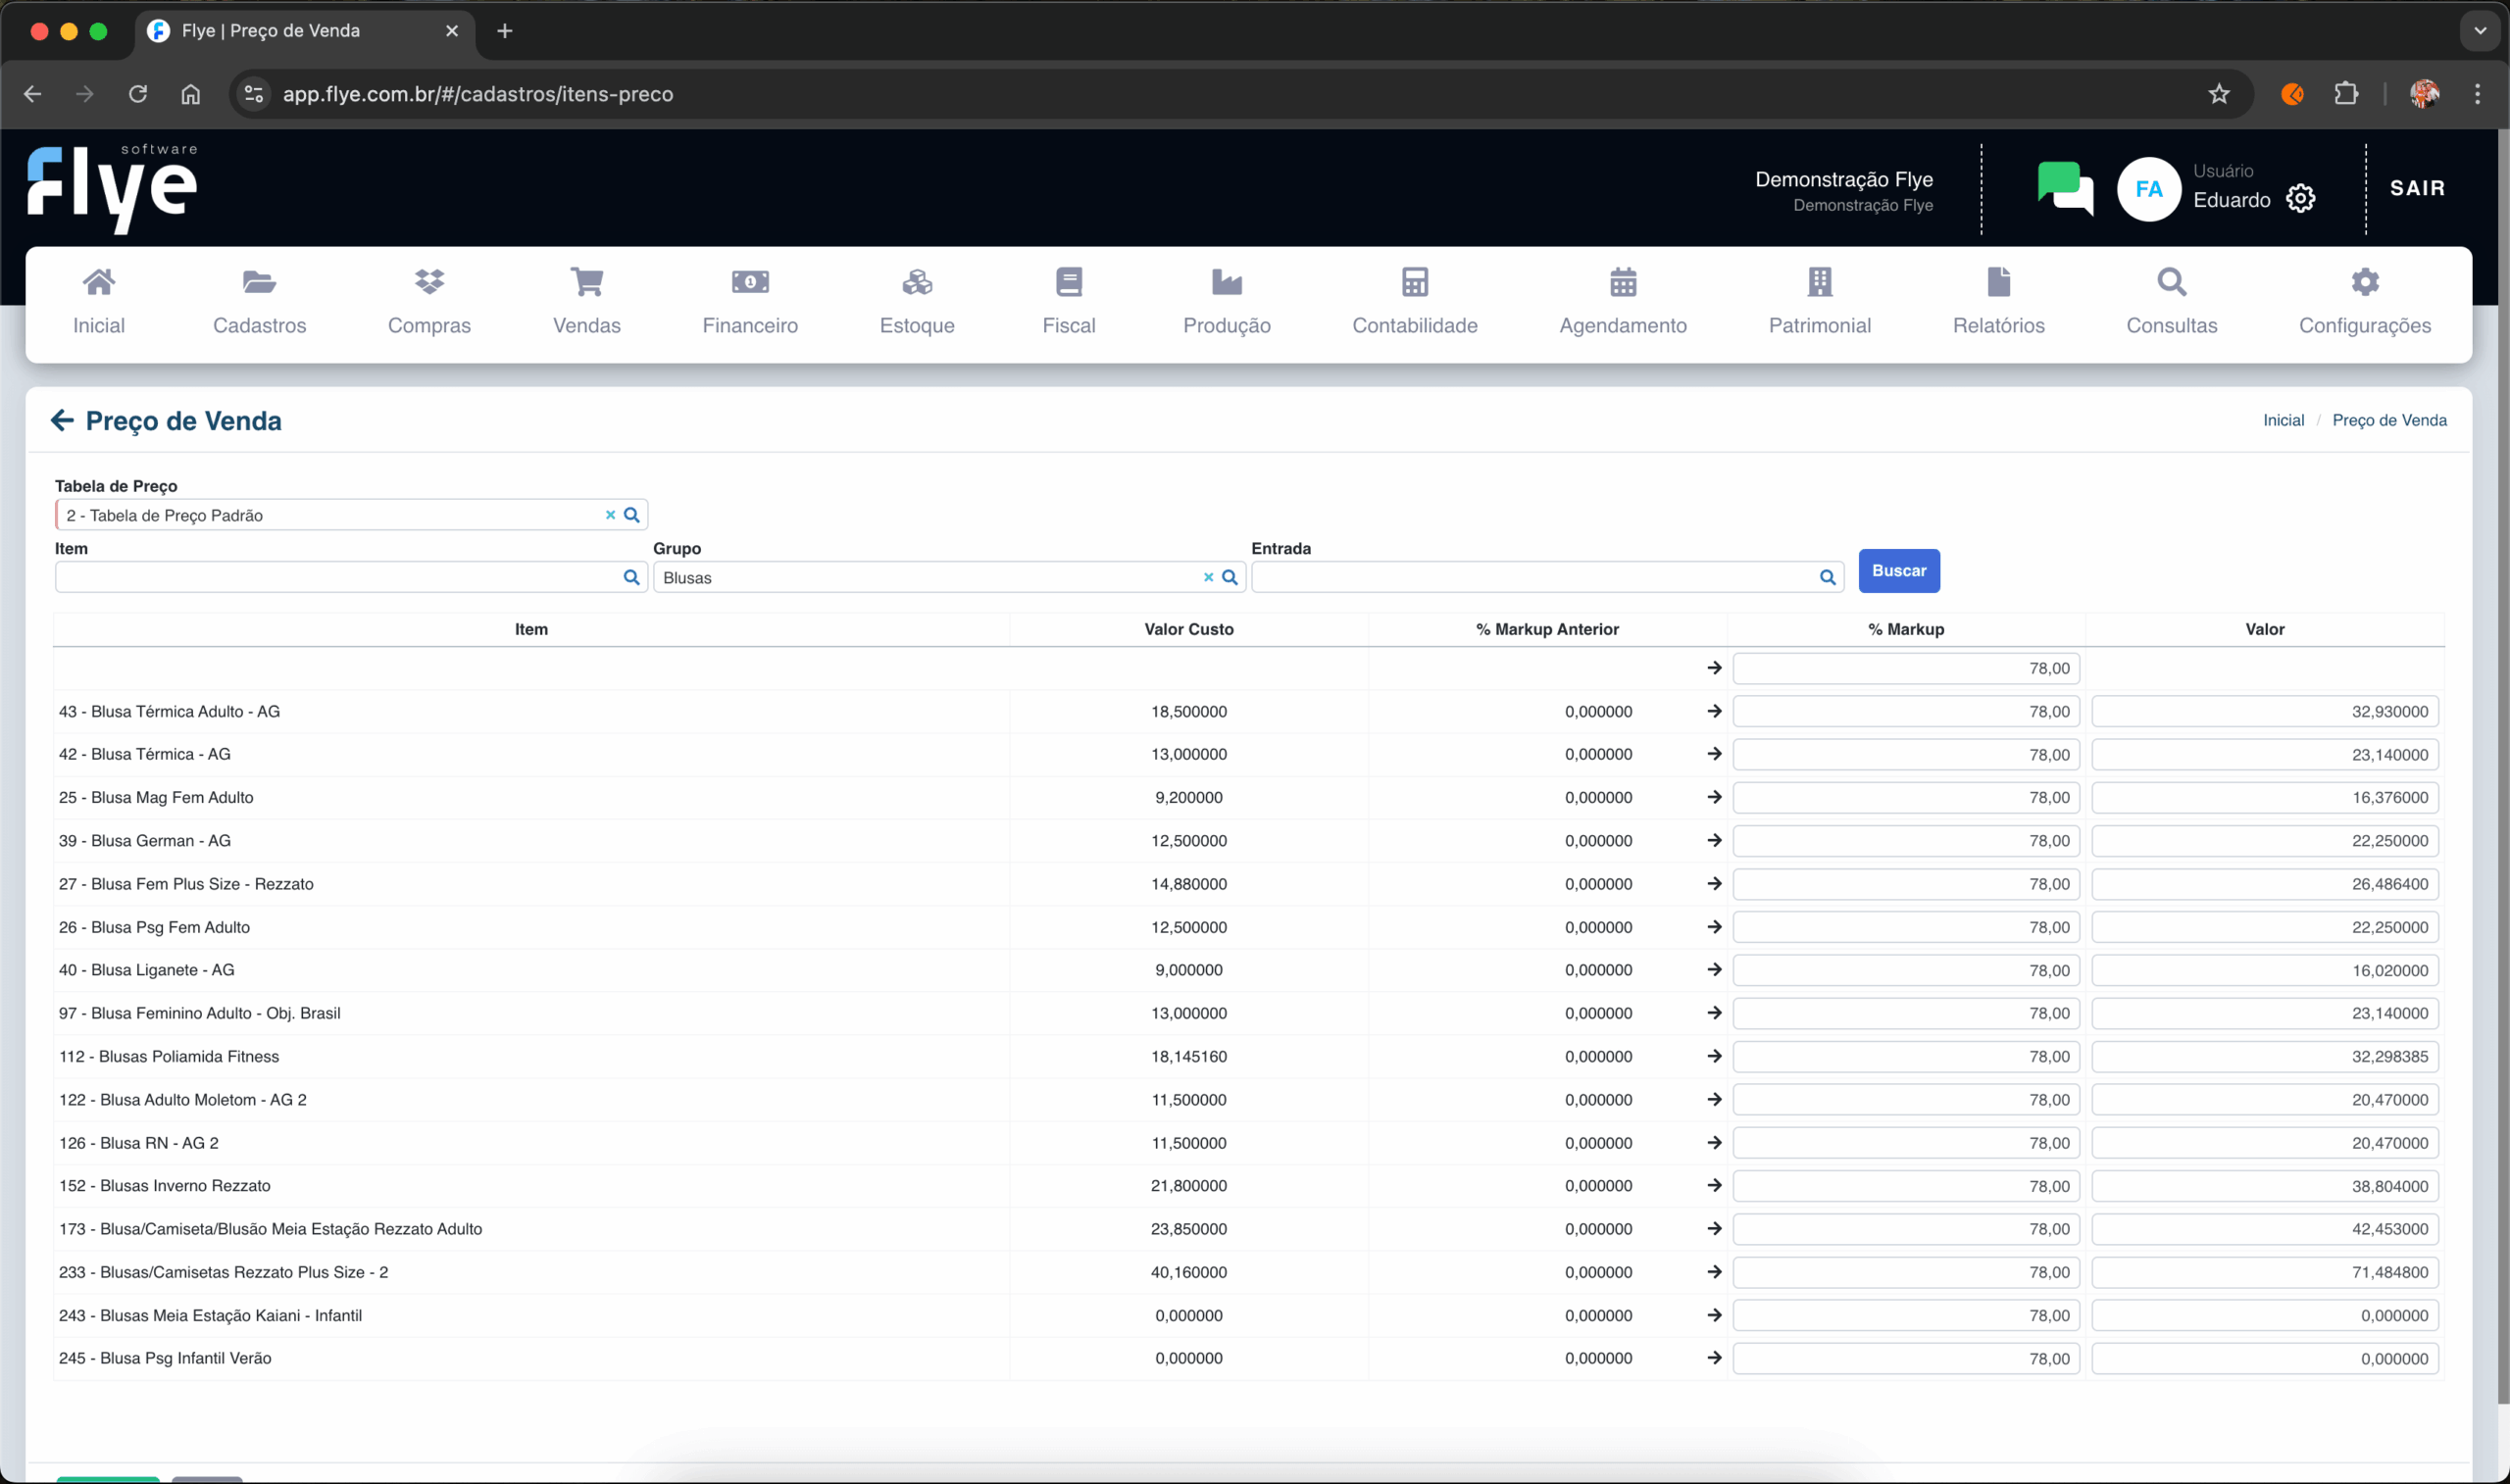Image resolution: width=2510 pixels, height=1484 pixels.
Task: Click SAIR to log out
Action: (x=2417, y=188)
